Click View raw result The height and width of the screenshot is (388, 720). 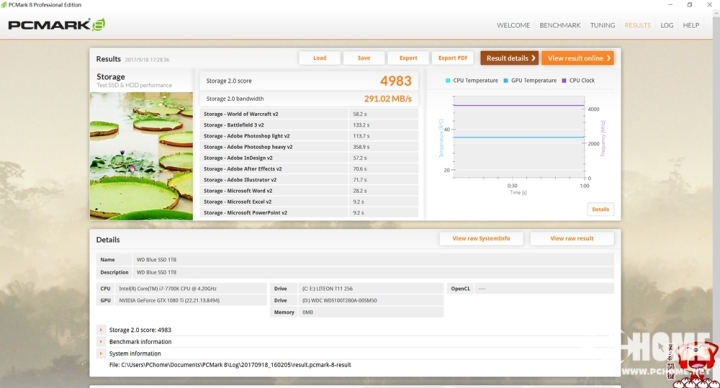[x=572, y=238]
